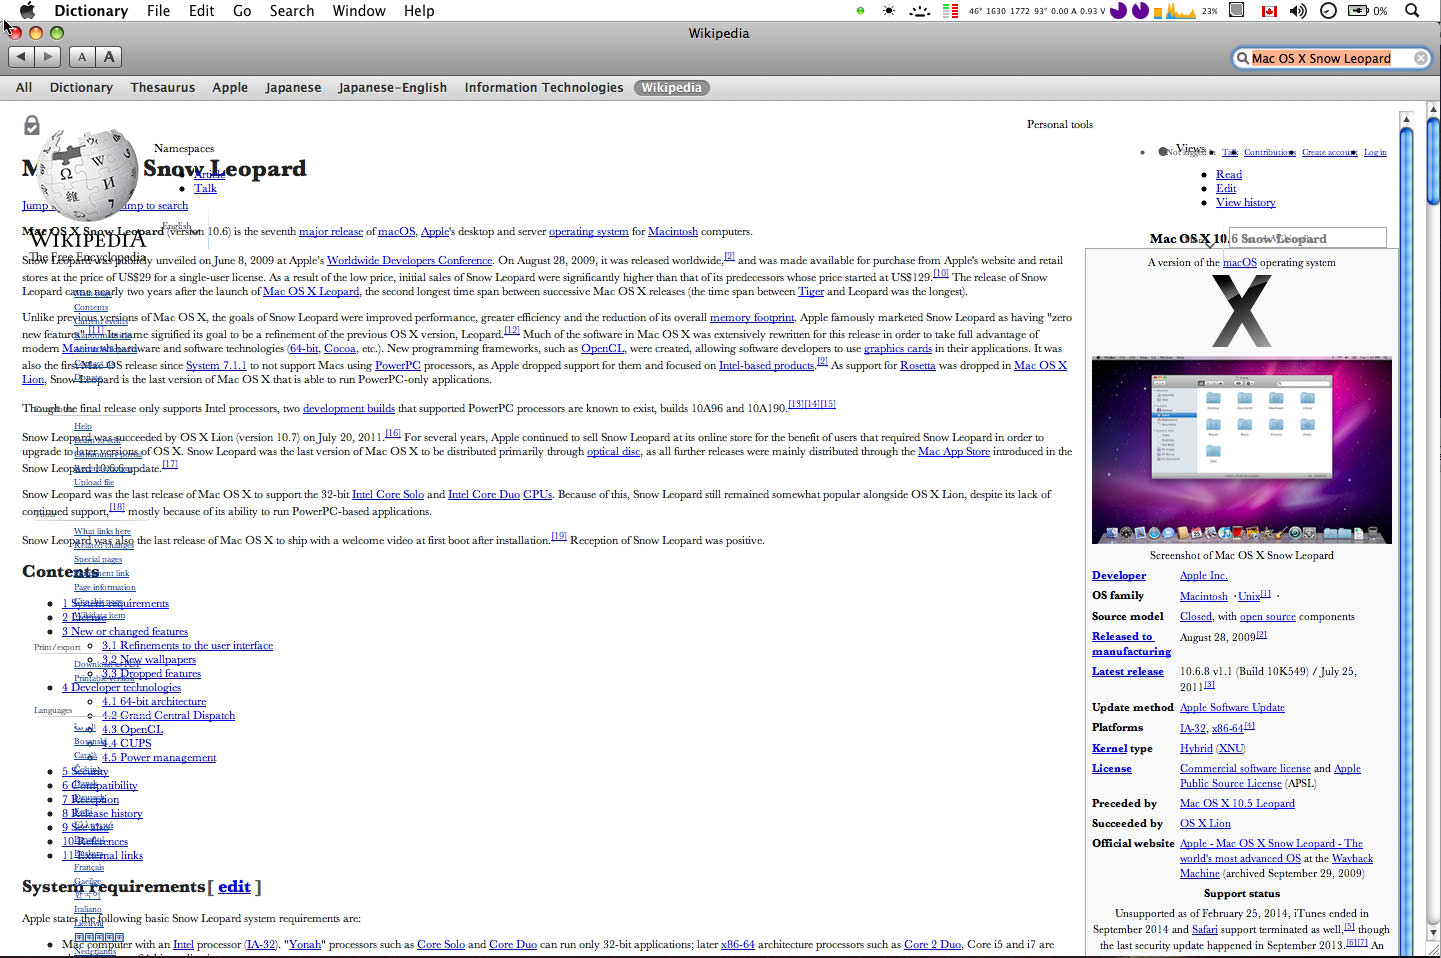Open the Search menu
This screenshot has height=958, width=1441.
292,11
